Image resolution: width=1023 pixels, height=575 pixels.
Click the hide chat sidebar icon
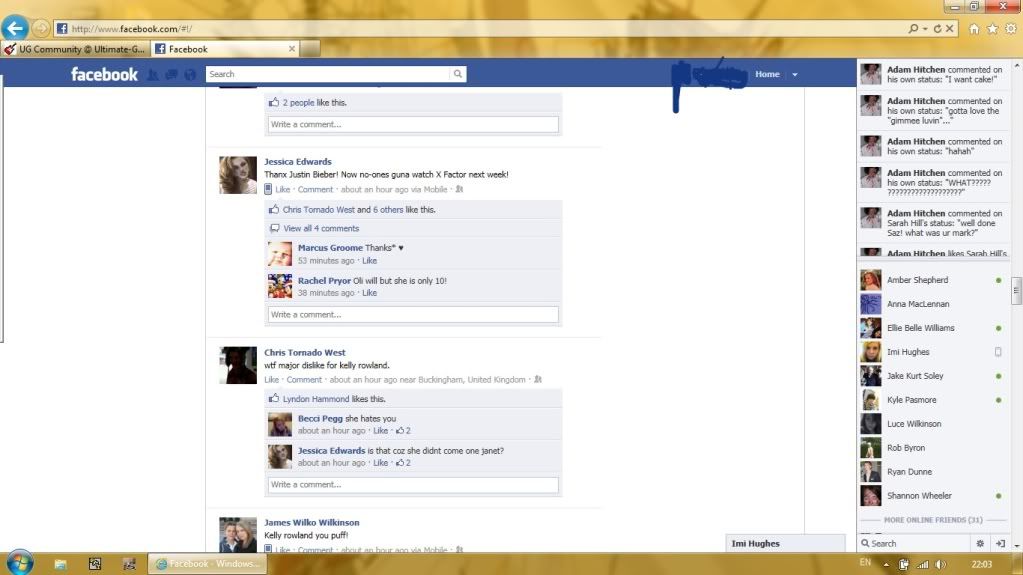click(x=1000, y=543)
